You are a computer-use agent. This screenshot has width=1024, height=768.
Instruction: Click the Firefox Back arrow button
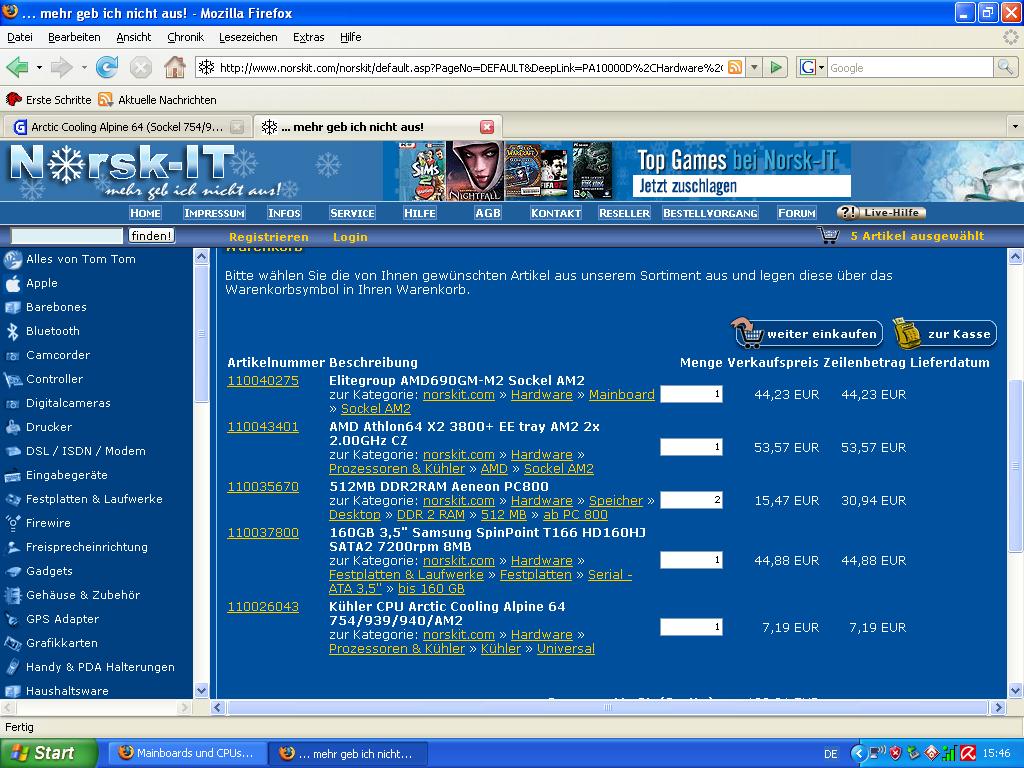(x=18, y=67)
